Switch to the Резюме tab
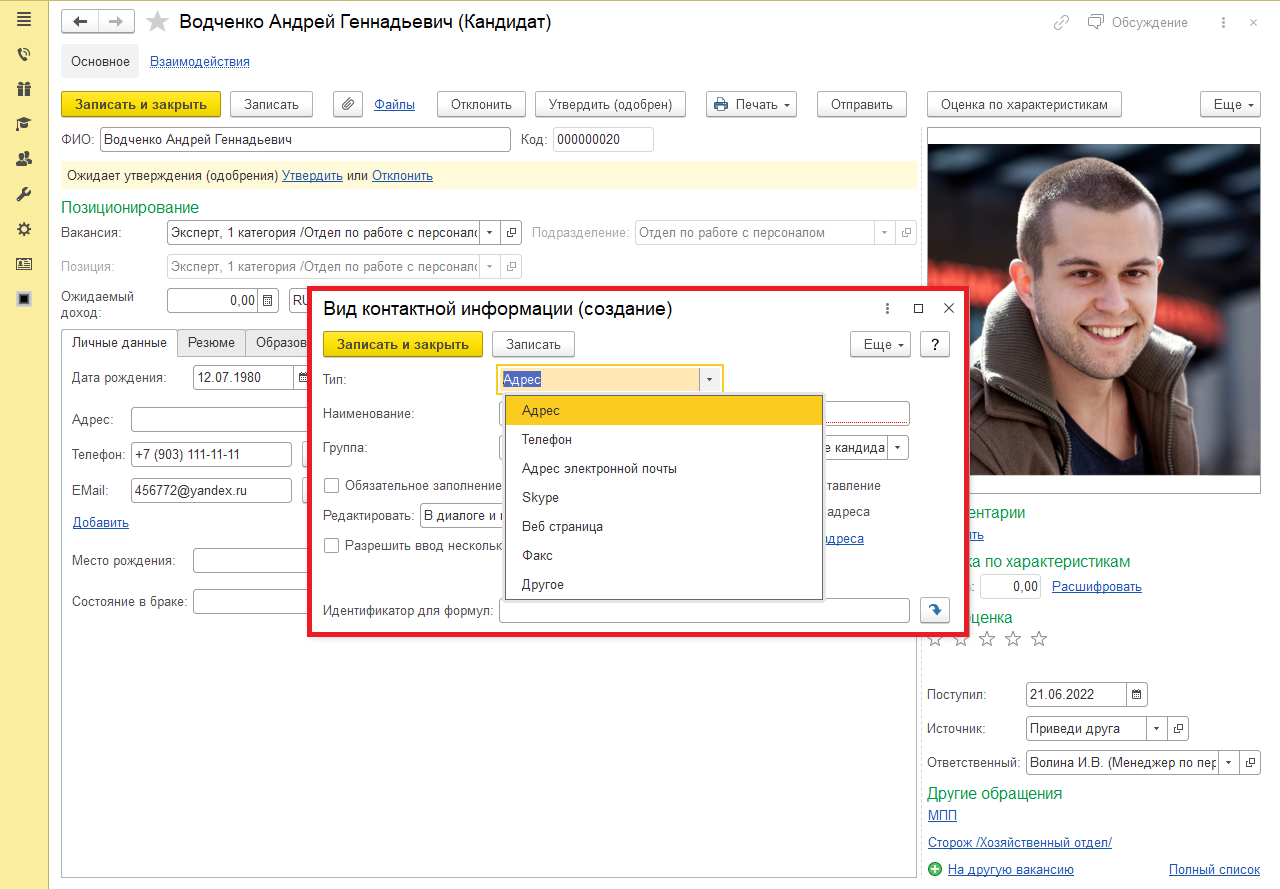The image size is (1280, 889). (211, 342)
